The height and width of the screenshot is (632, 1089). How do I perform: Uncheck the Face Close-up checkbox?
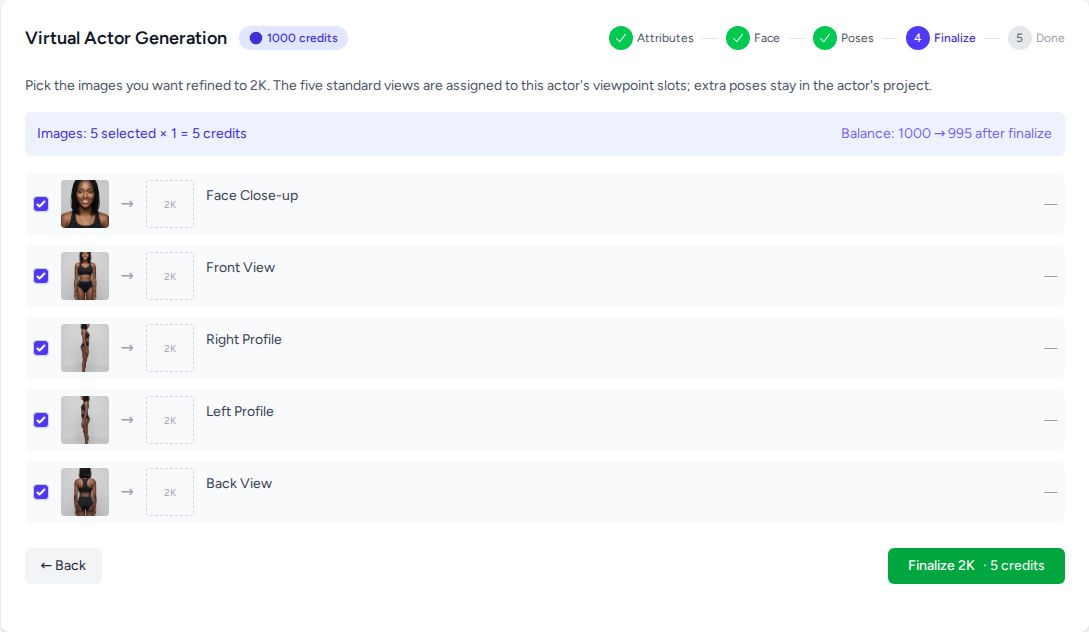tap(41, 204)
